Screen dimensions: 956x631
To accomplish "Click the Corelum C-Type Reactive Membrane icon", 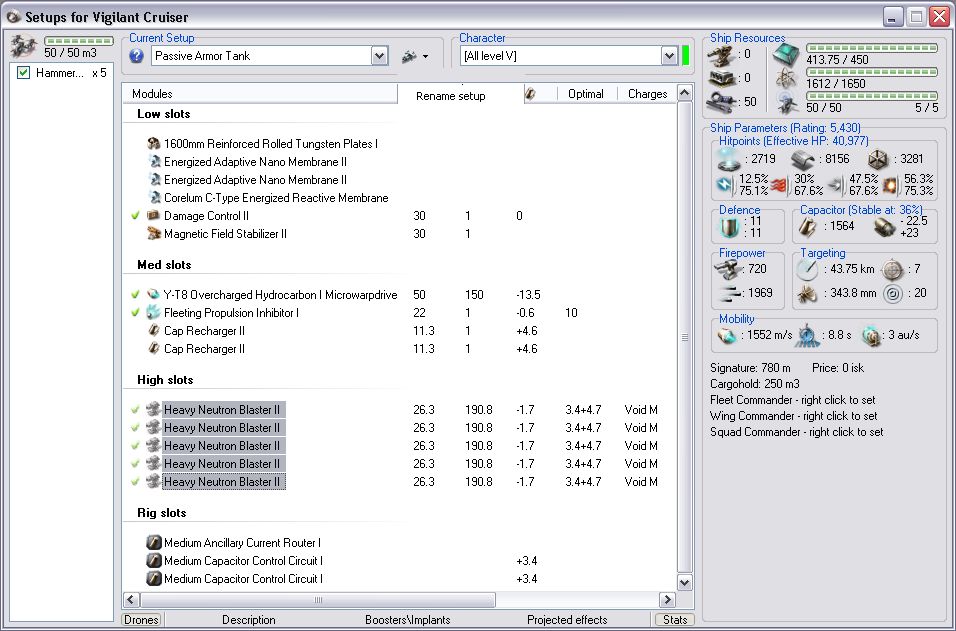I will [153, 198].
